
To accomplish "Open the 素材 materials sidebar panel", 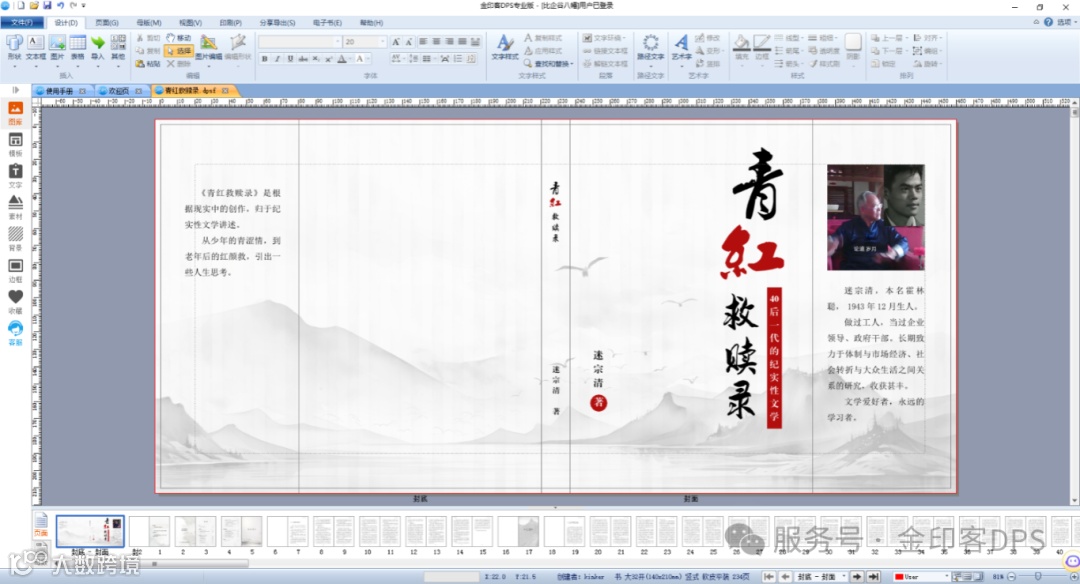I will 15,207.
